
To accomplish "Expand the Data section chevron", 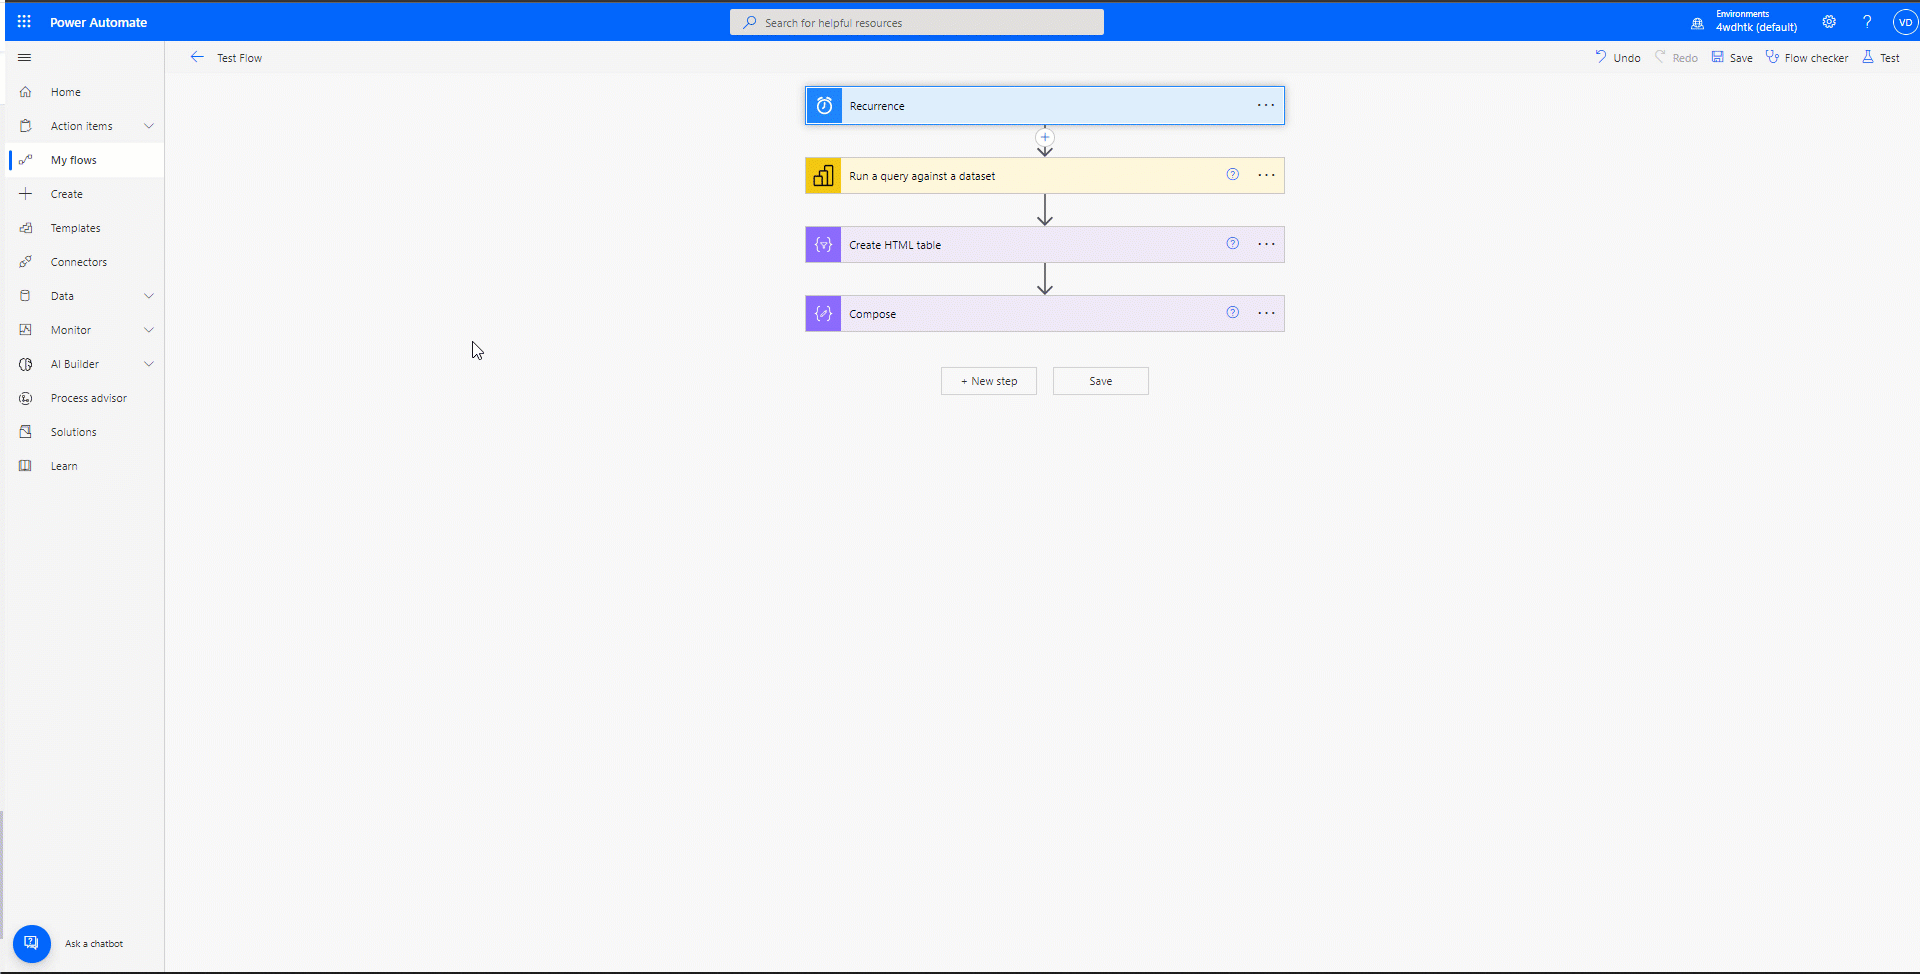I will (x=149, y=296).
